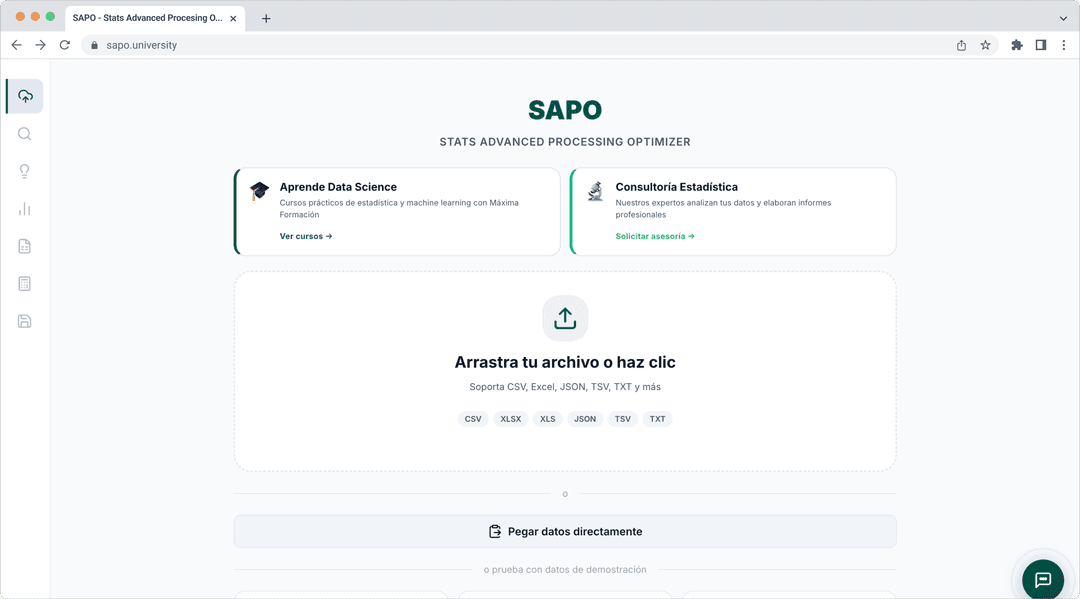Select the lightbulb insights sidebar icon

pyautogui.click(x=25, y=171)
